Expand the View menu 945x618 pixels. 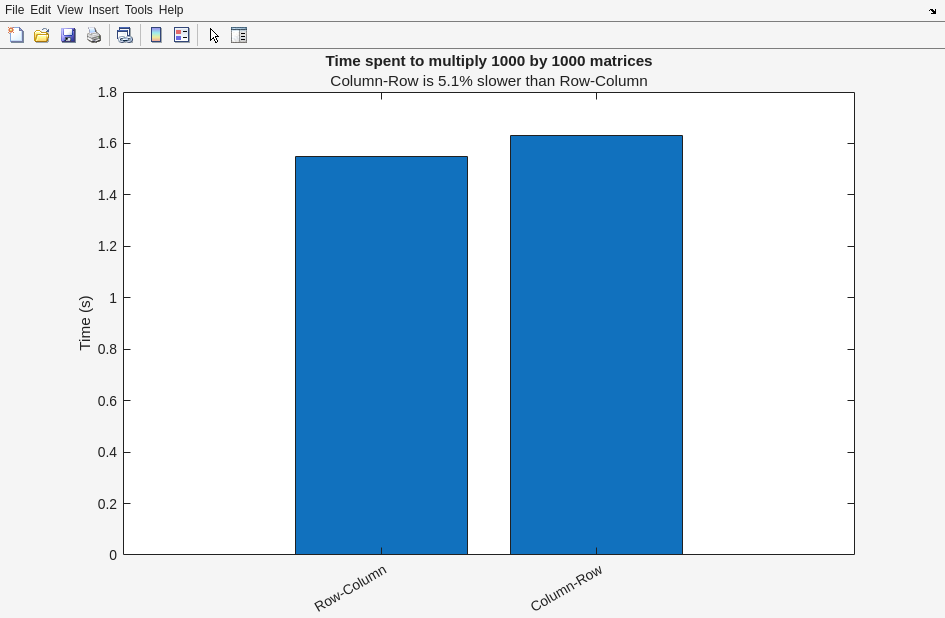point(69,10)
